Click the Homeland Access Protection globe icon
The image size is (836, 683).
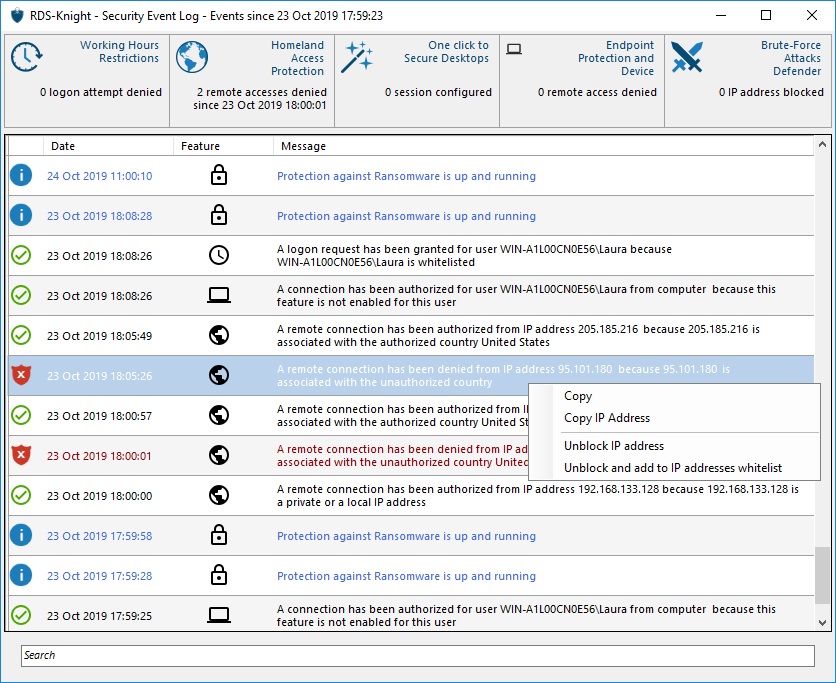point(192,57)
